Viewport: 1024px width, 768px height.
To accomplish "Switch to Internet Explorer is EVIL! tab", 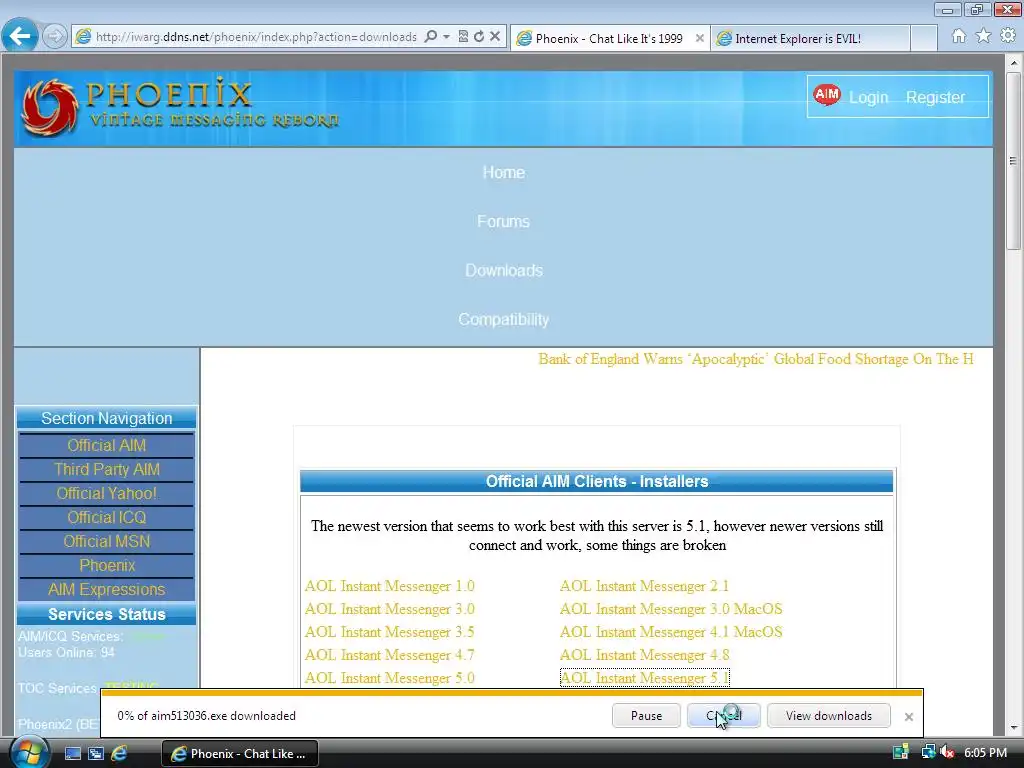I will point(810,39).
